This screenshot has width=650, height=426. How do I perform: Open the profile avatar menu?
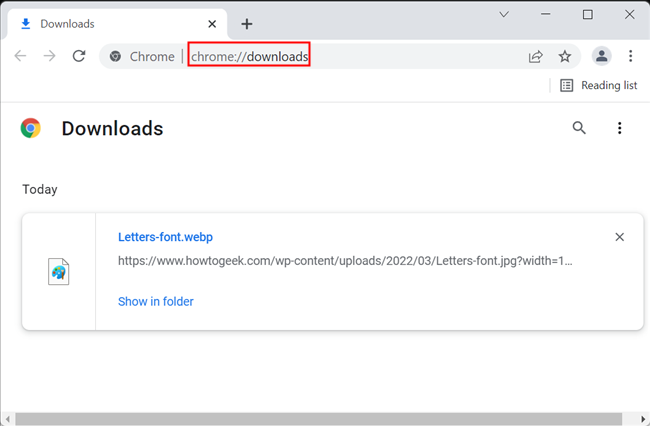[x=601, y=56]
